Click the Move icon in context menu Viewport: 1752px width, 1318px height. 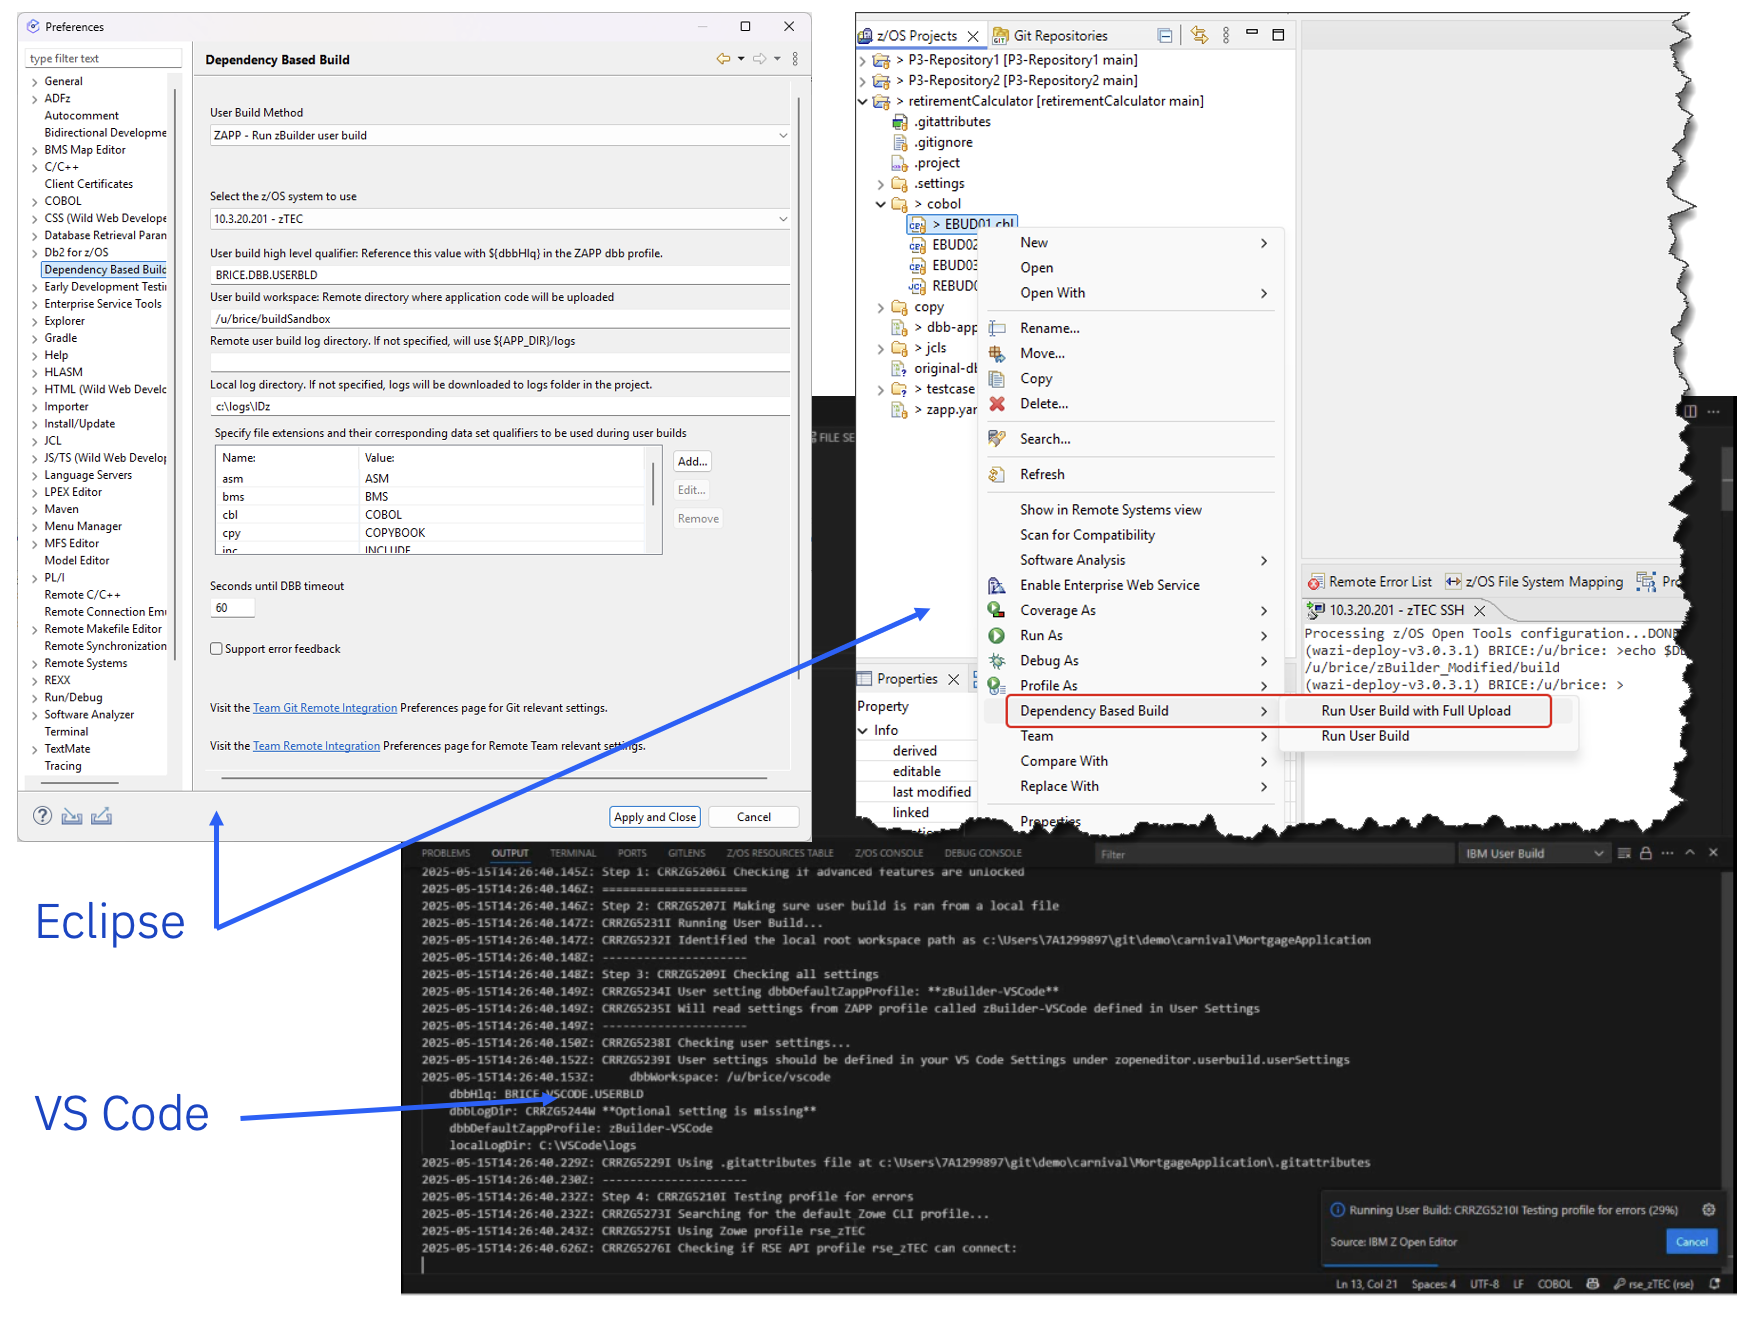(x=997, y=353)
